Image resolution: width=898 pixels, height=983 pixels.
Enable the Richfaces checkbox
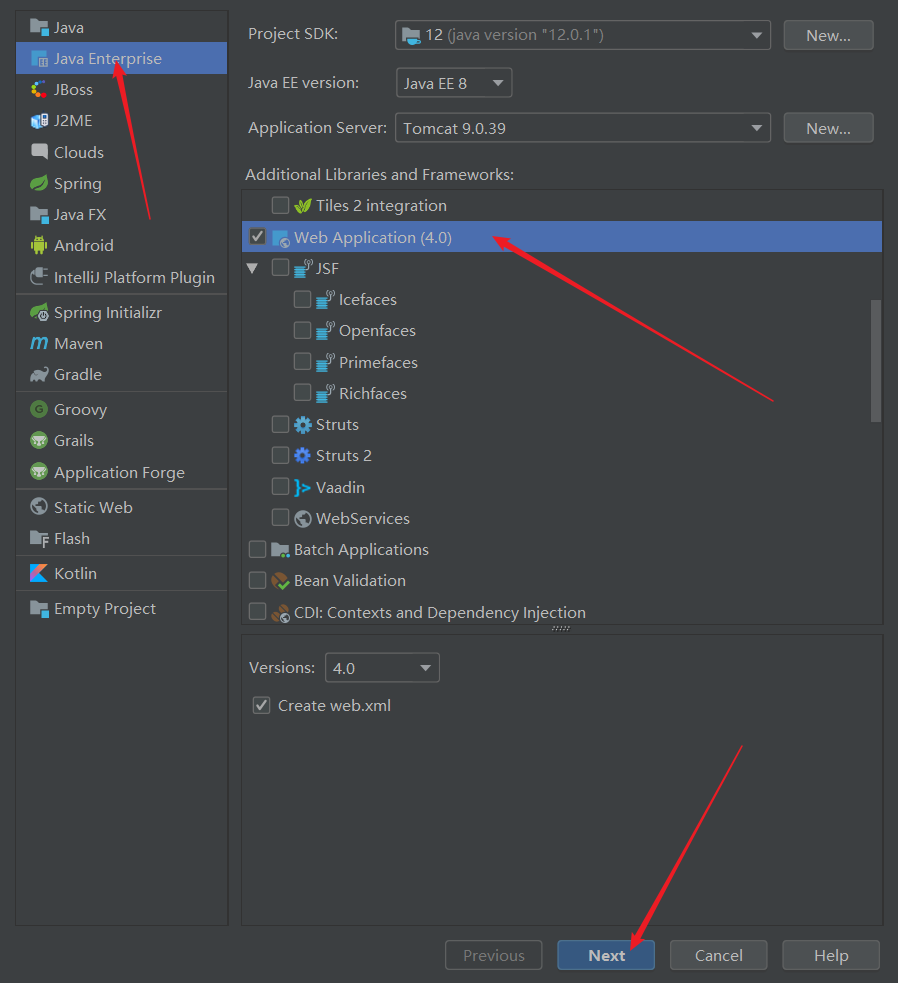pyautogui.click(x=302, y=392)
